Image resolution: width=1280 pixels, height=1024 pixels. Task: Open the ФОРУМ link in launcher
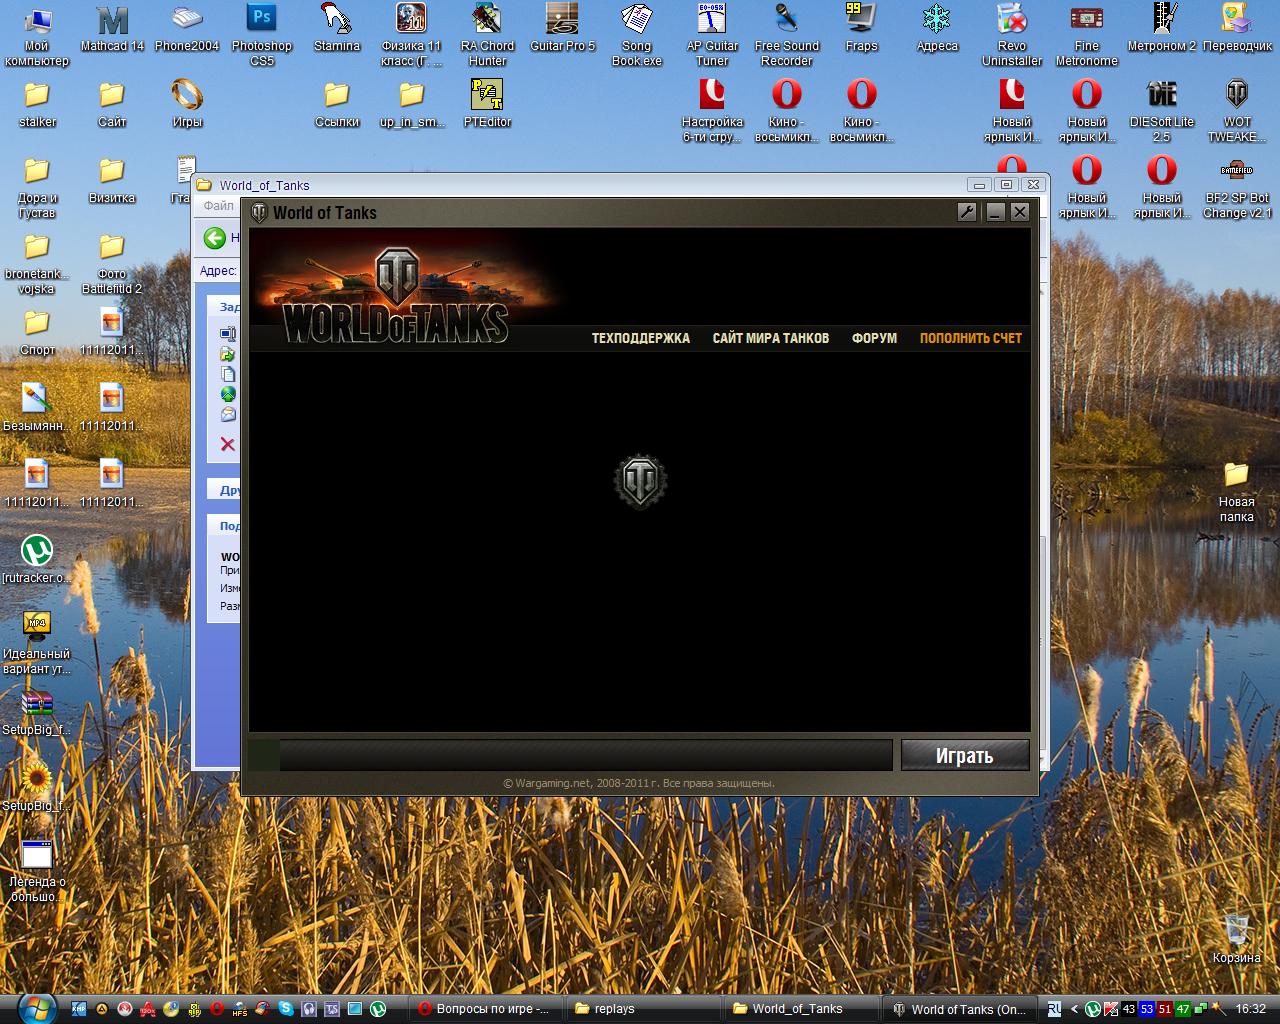[x=875, y=338]
